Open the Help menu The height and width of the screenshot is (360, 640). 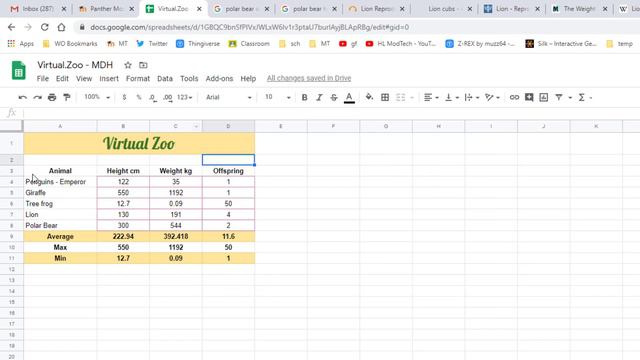[x=248, y=78]
